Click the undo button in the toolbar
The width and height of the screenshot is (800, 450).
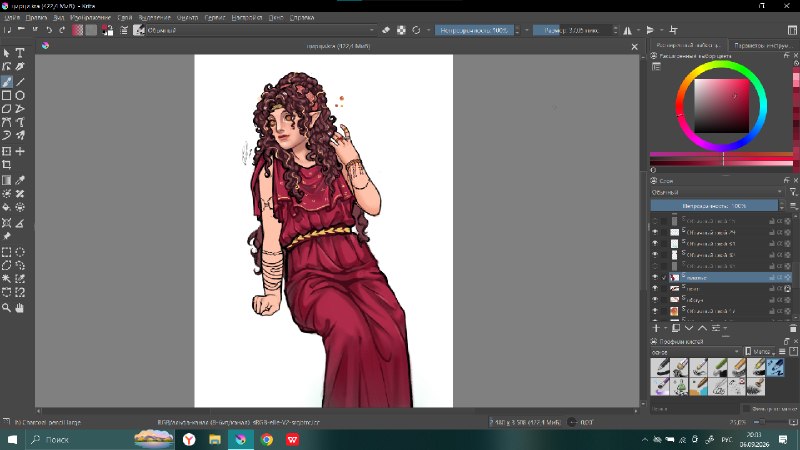tap(49, 31)
